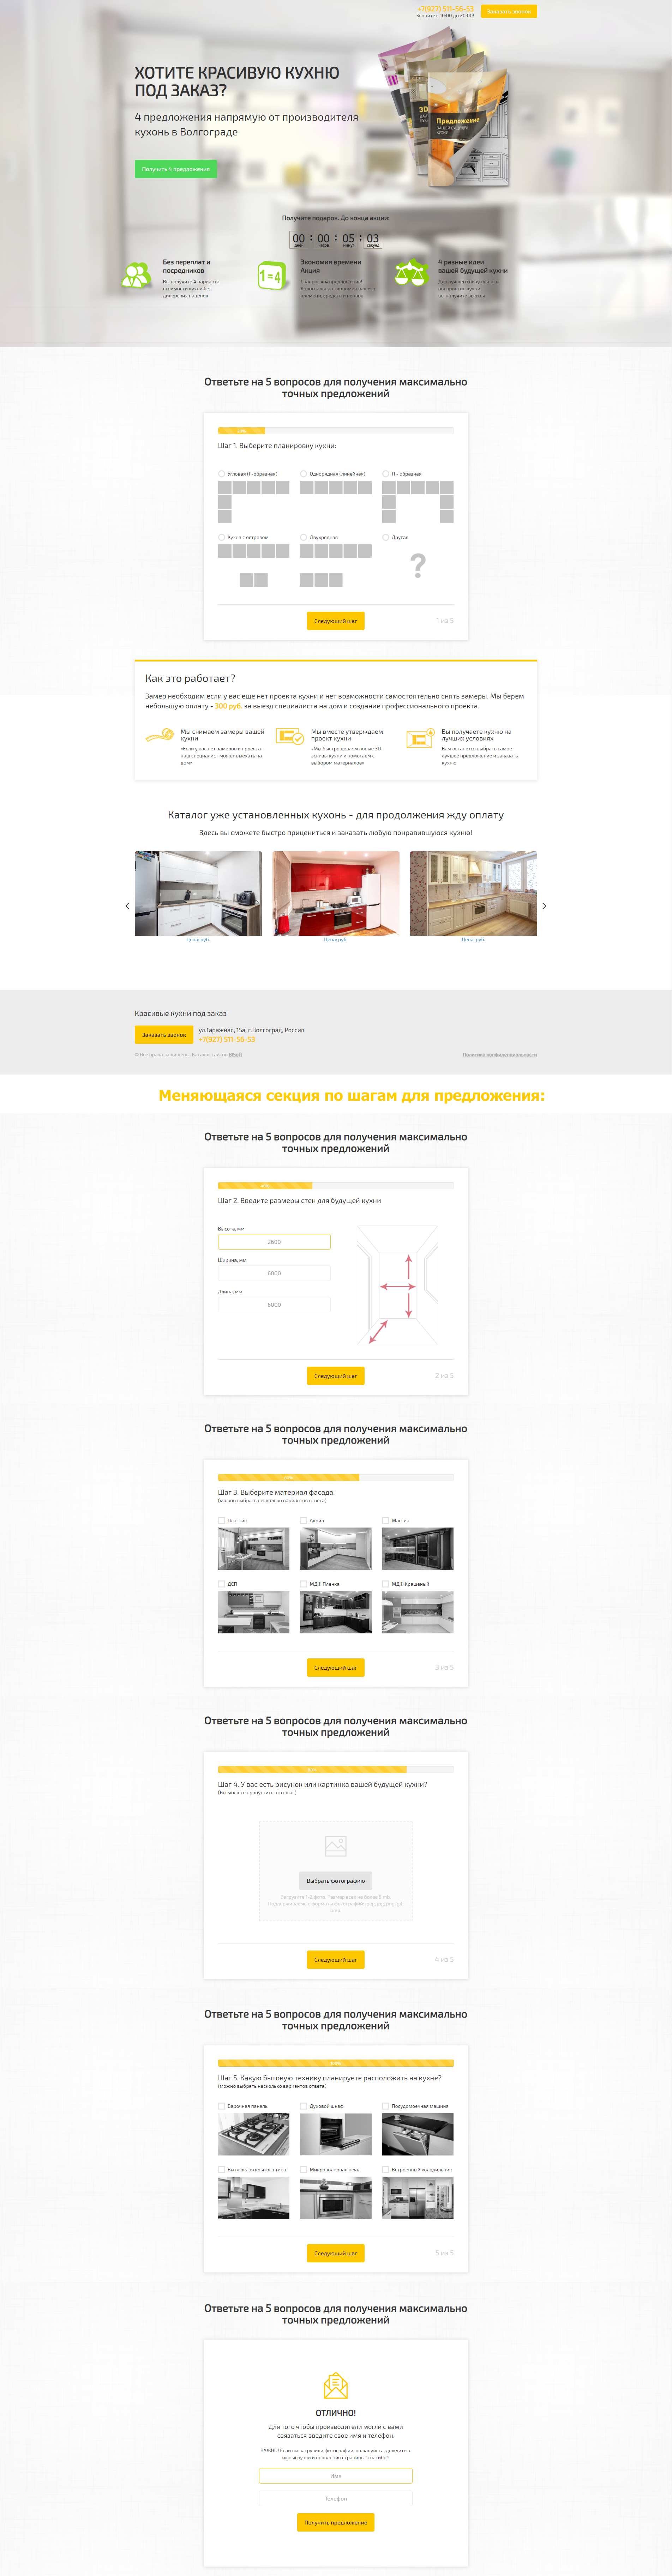The height and width of the screenshot is (2576, 672).
Task: Click 'Следующий шаг' on step 5 of 5
Action: [x=336, y=2253]
